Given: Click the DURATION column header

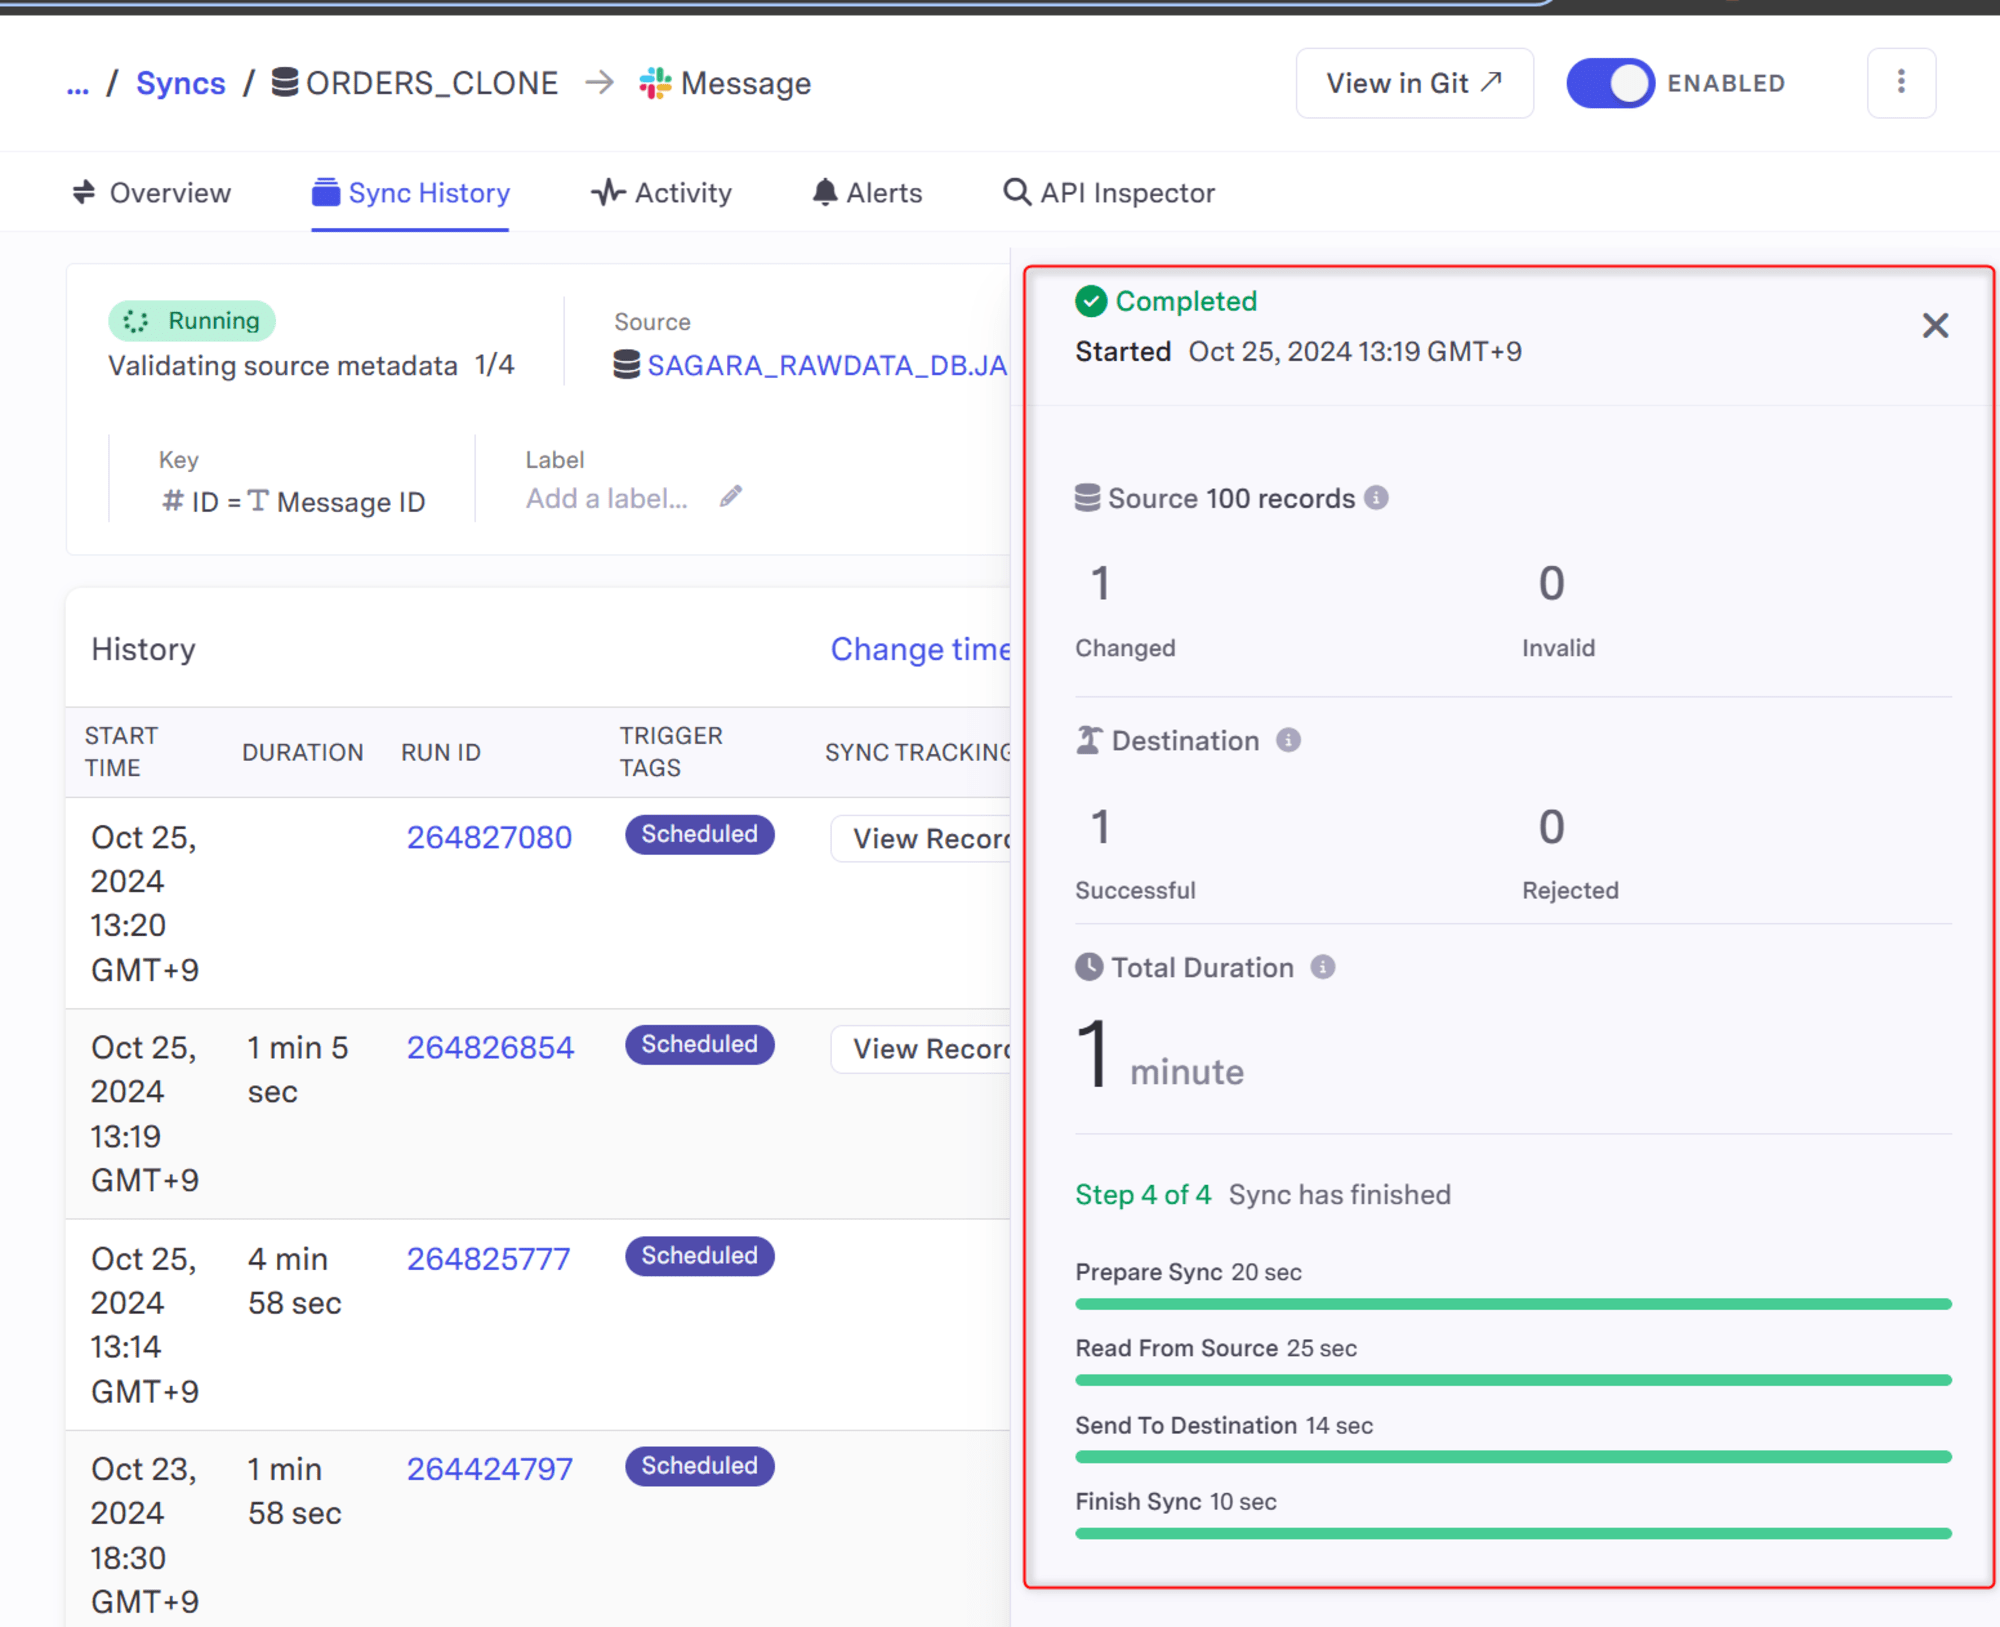Looking at the screenshot, I should coord(302,752).
